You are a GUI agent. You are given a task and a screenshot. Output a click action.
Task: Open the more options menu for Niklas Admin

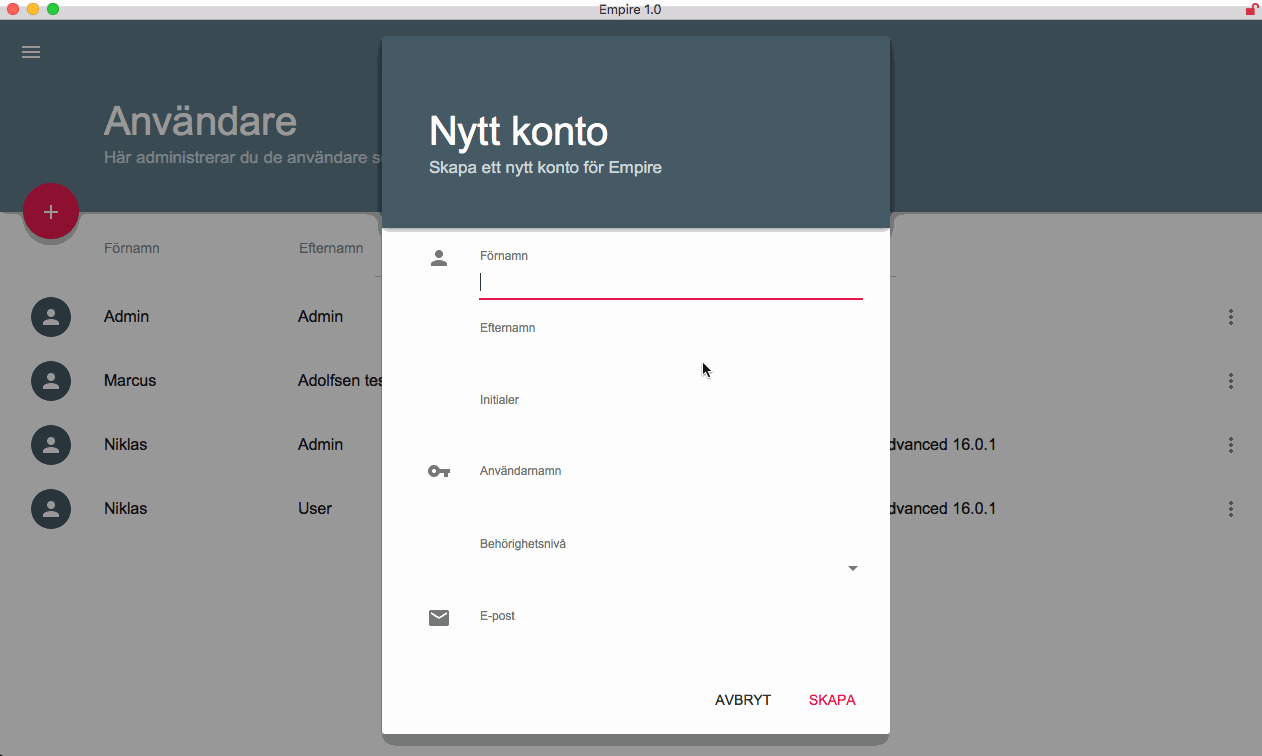click(1231, 445)
